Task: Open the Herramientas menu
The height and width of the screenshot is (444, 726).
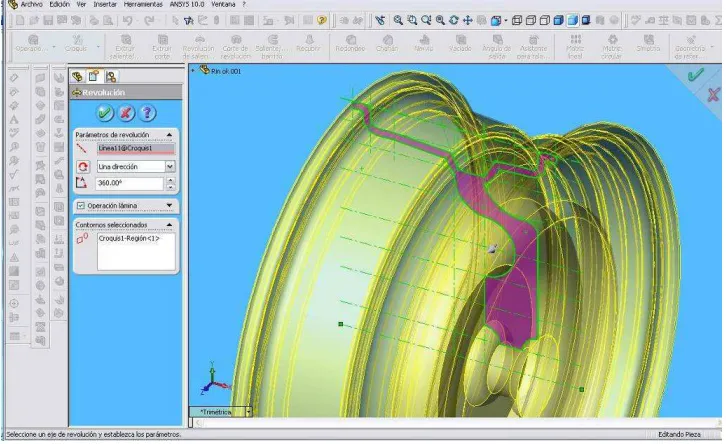Action: pyautogui.click(x=143, y=4)
